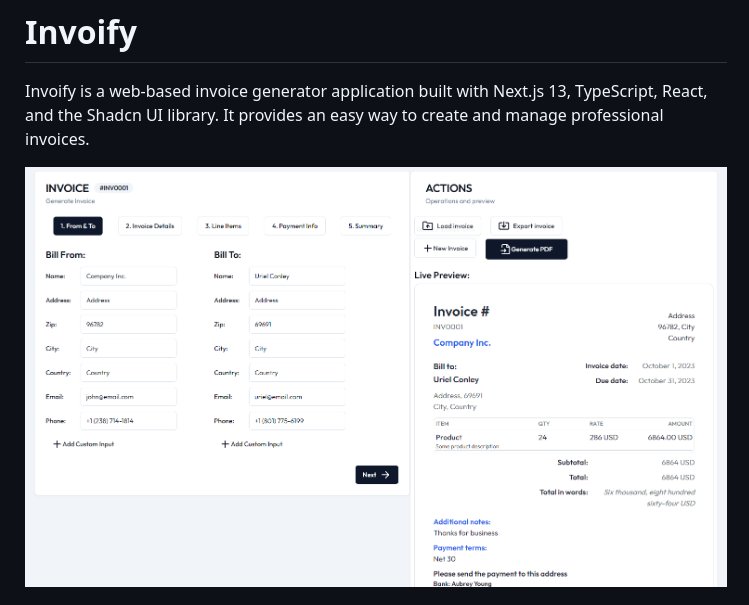The height and width of the screenshot is (605, 749).
Task: Select the 4. Payment Info tab
Action: 295,226
